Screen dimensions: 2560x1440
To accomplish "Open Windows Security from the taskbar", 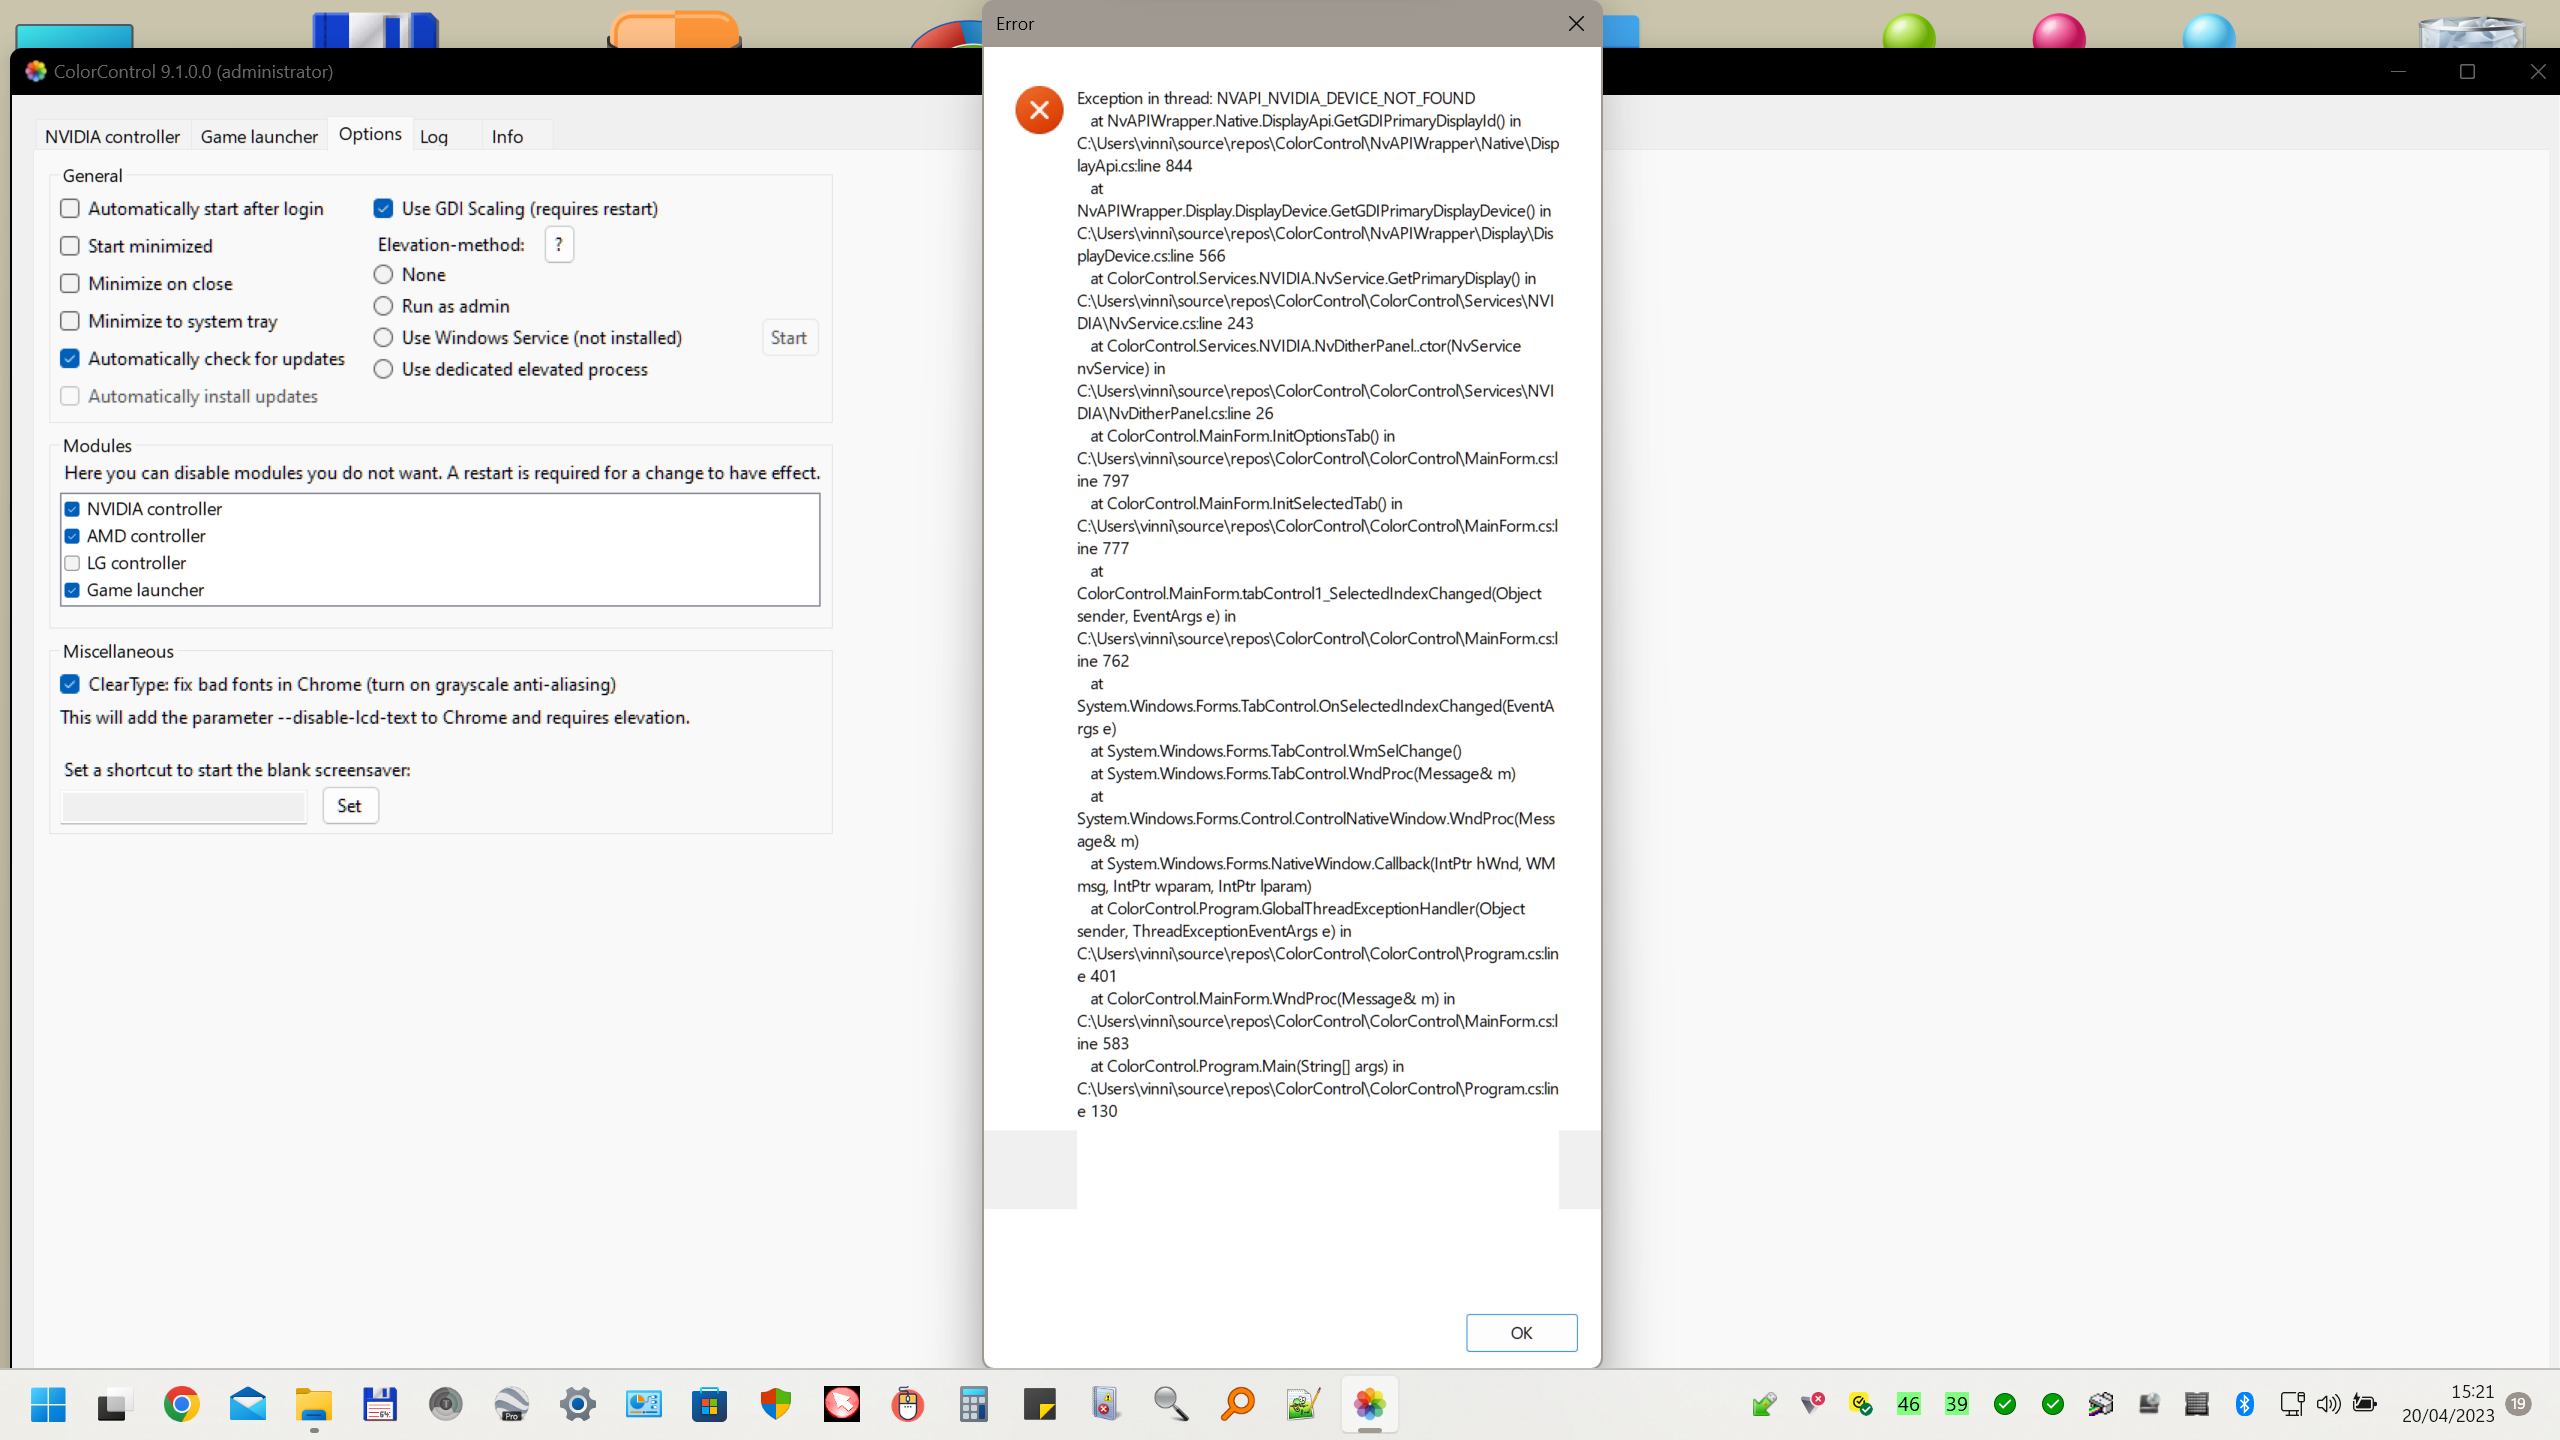I will point(775,1404).
